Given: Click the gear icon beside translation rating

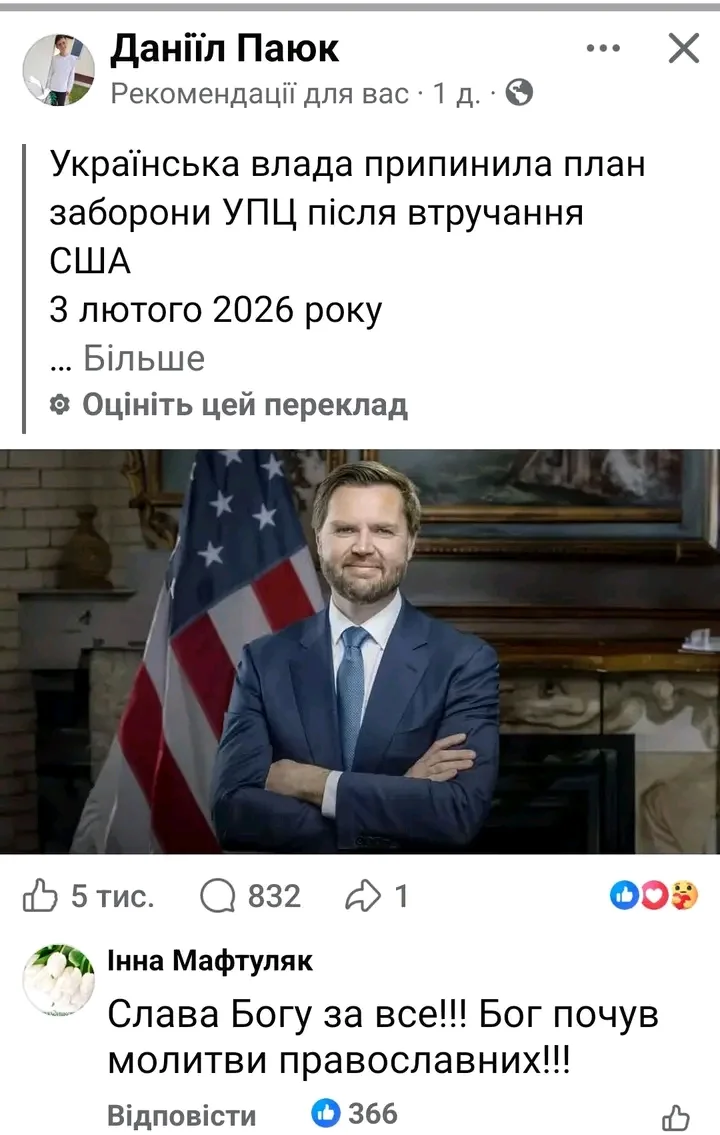Looking at the screenshot, I should coord(59,405).
